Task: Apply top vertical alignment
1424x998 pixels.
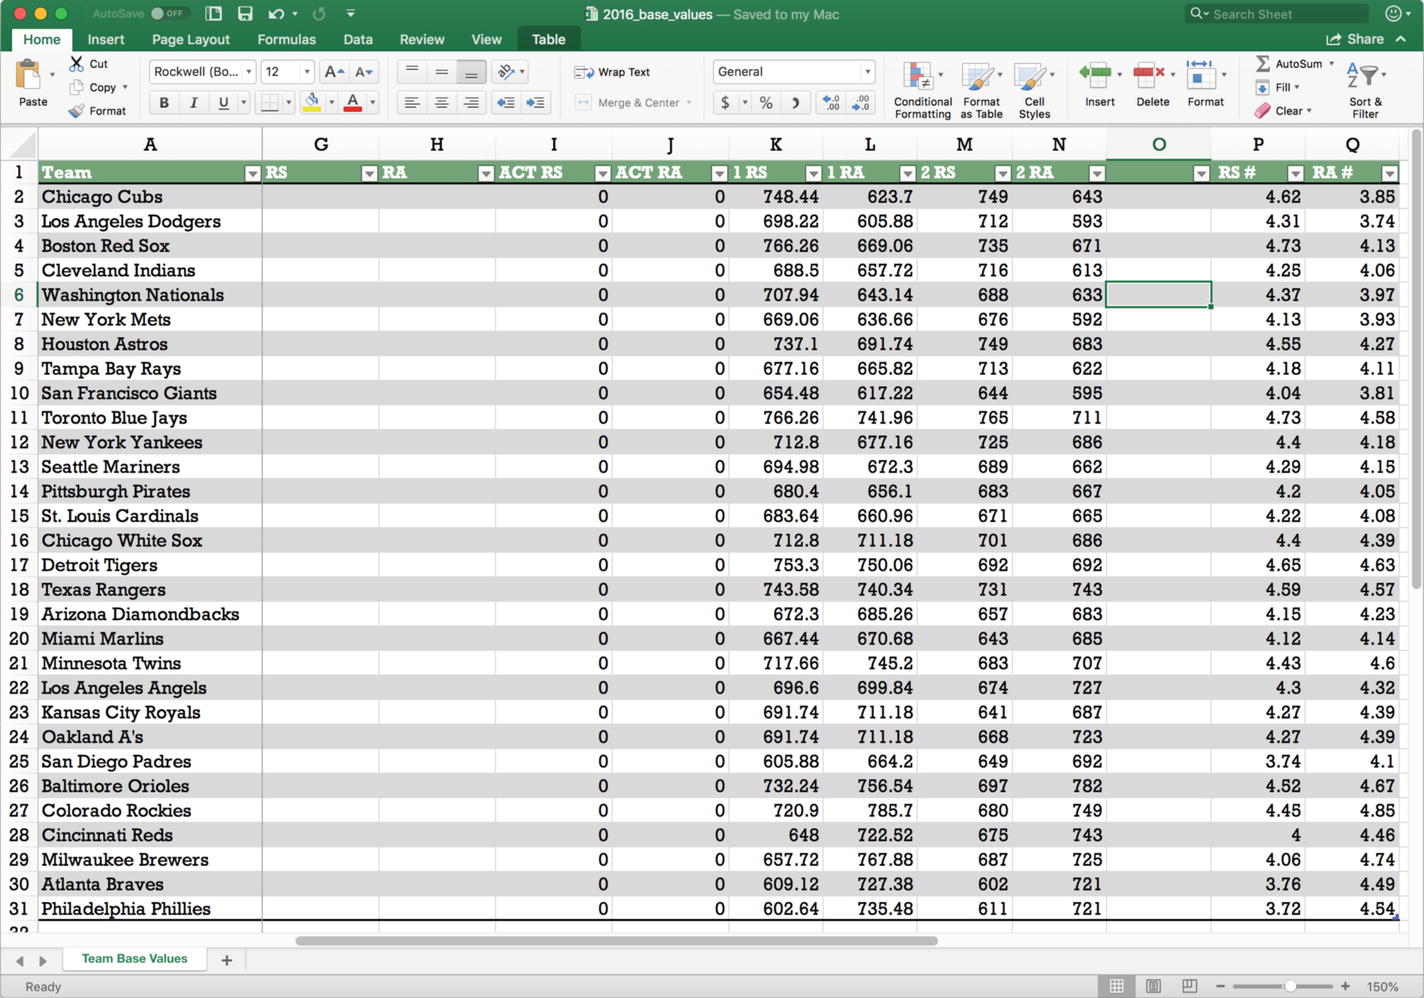Action: pos(411,71)
